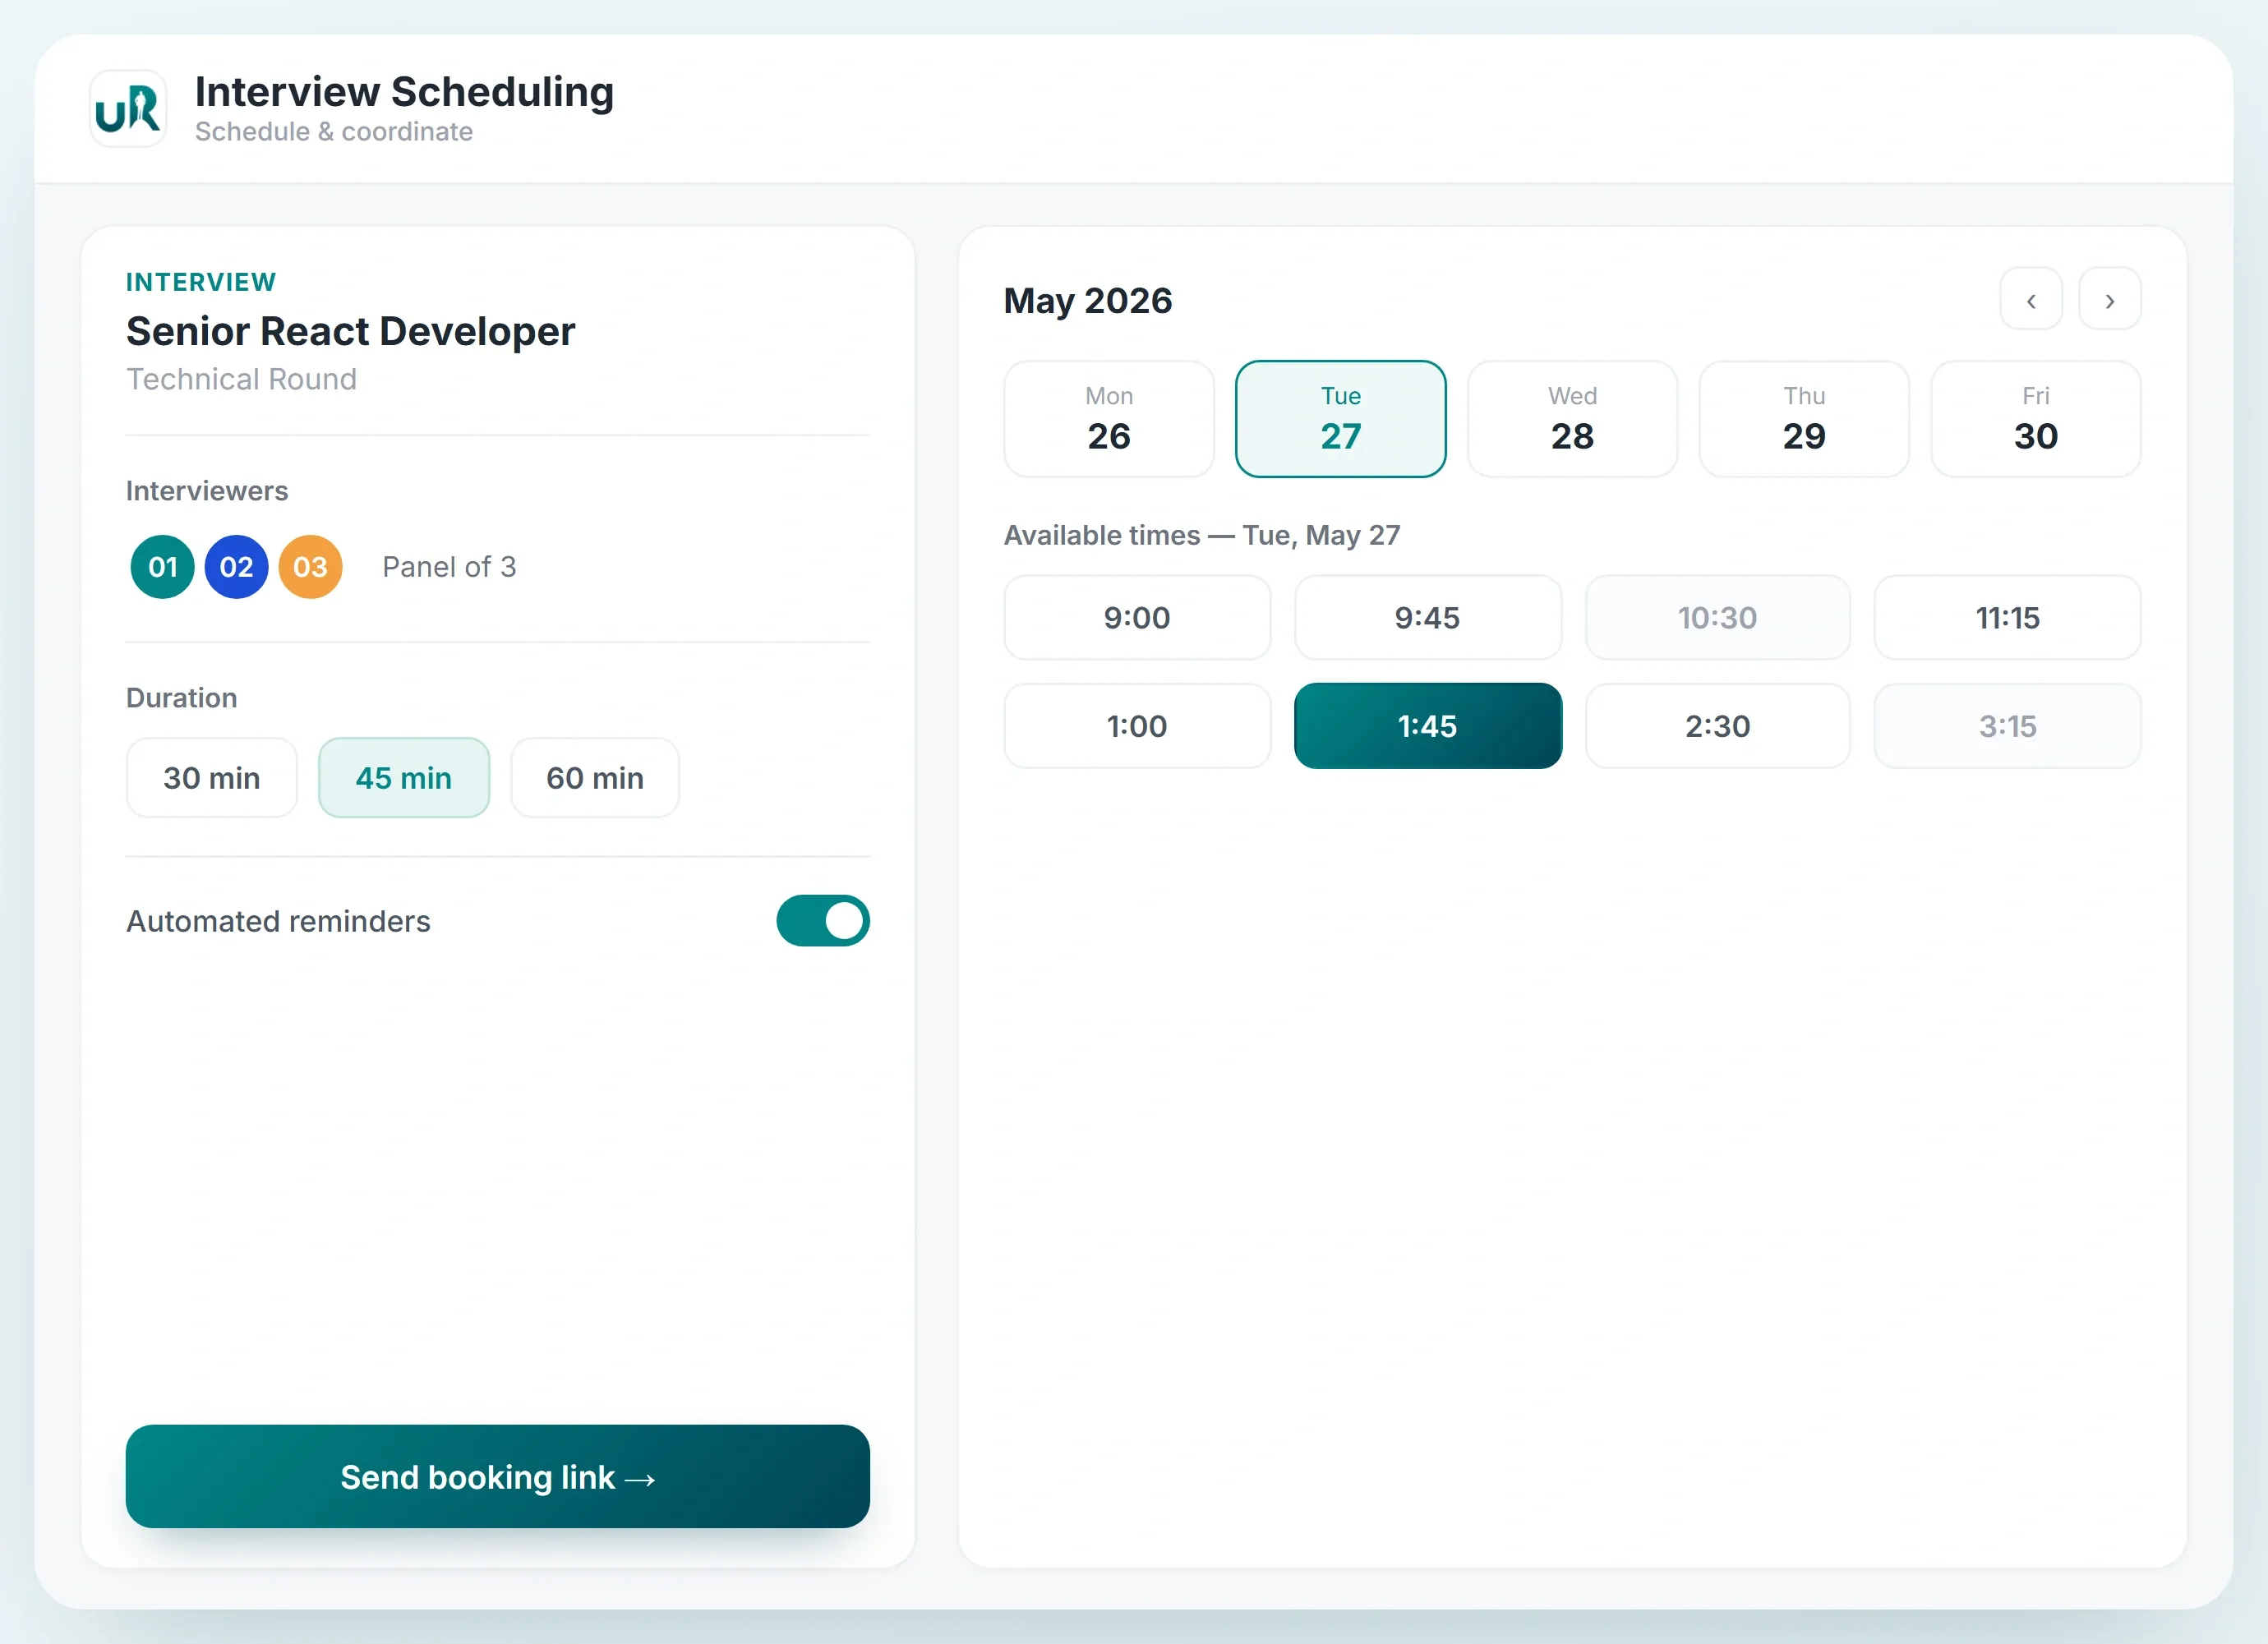Click Available times — Tue, May 27 text
The height and width of the screenshot is (1644, 2268).
[1202, 535]
